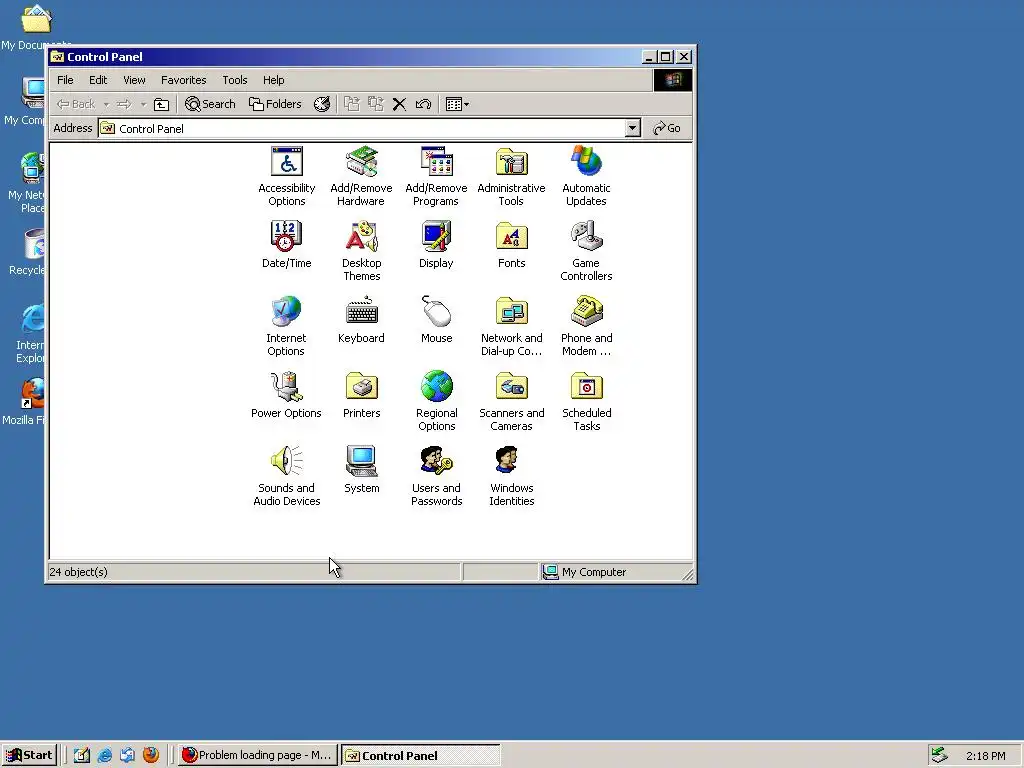The height and width of the screenshot is (768, 1024).
Task: Open Date/Time settings icon
Action: 287,245
